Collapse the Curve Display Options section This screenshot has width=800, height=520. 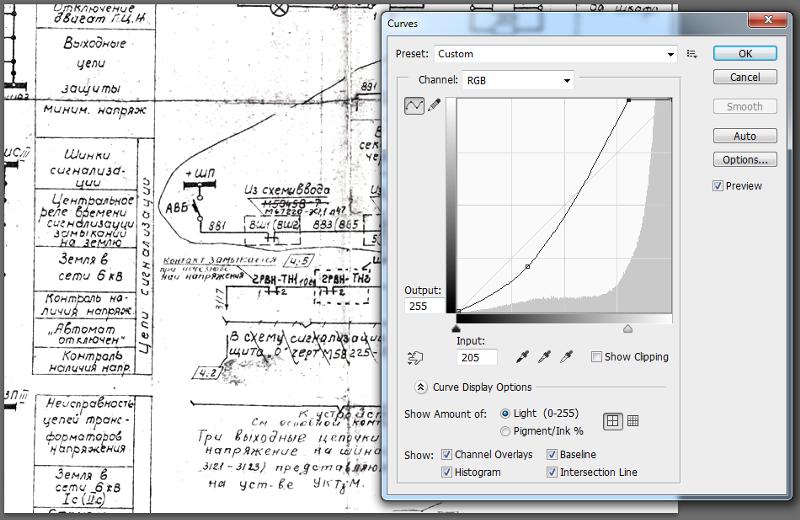tap(420, 387)
